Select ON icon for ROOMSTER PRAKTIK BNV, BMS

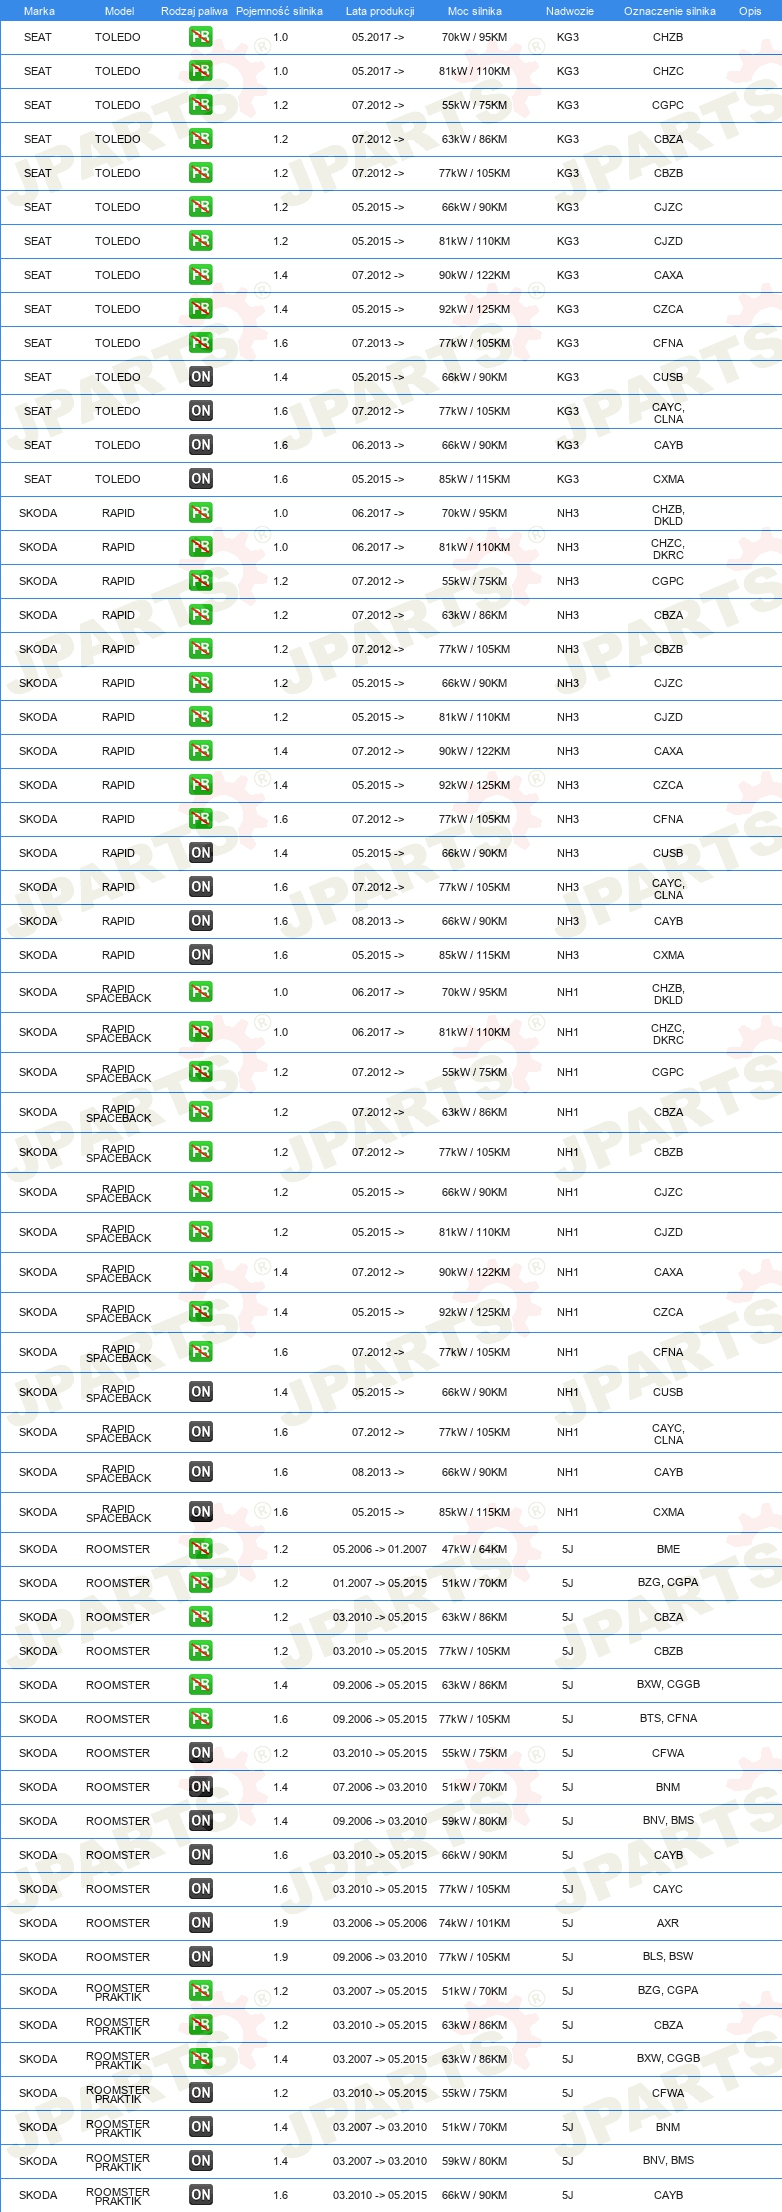(x=201, y=2161)
